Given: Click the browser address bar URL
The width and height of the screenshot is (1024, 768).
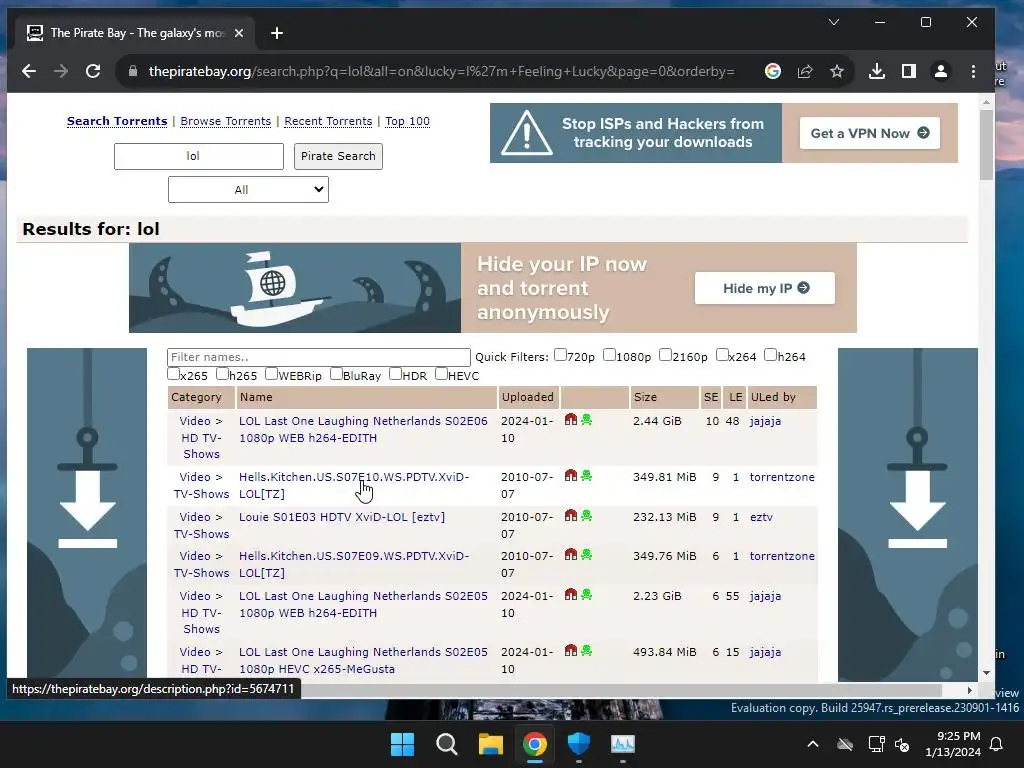Looking at the screenshot, I should (x=441, y=71).
